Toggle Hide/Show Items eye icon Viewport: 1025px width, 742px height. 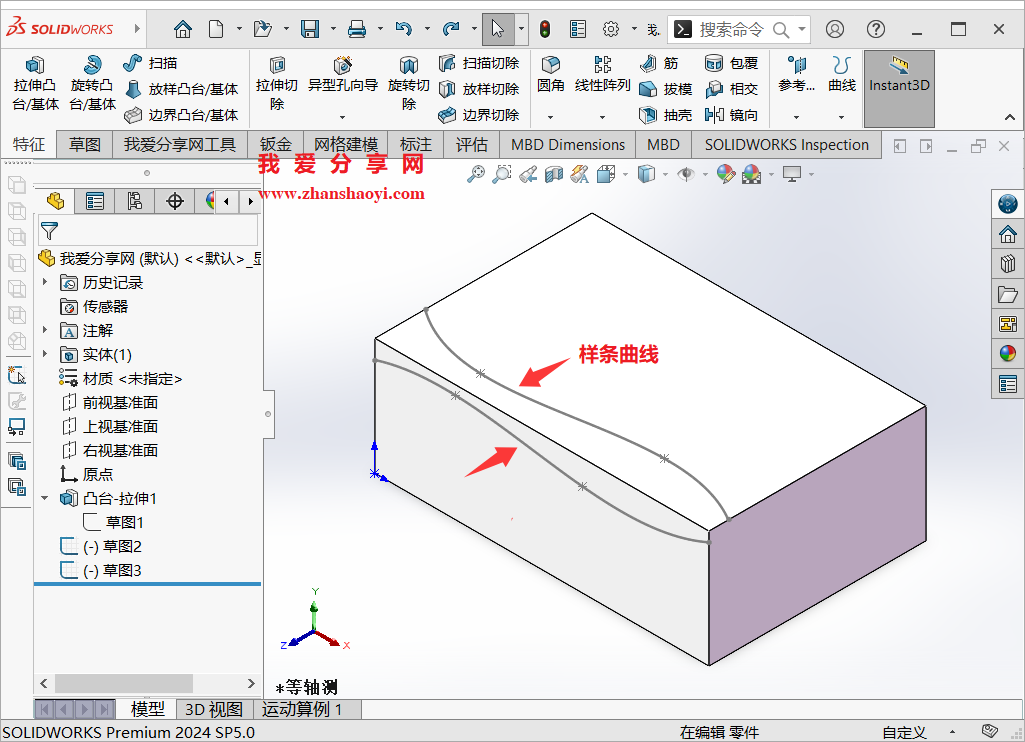pos(686,174)
